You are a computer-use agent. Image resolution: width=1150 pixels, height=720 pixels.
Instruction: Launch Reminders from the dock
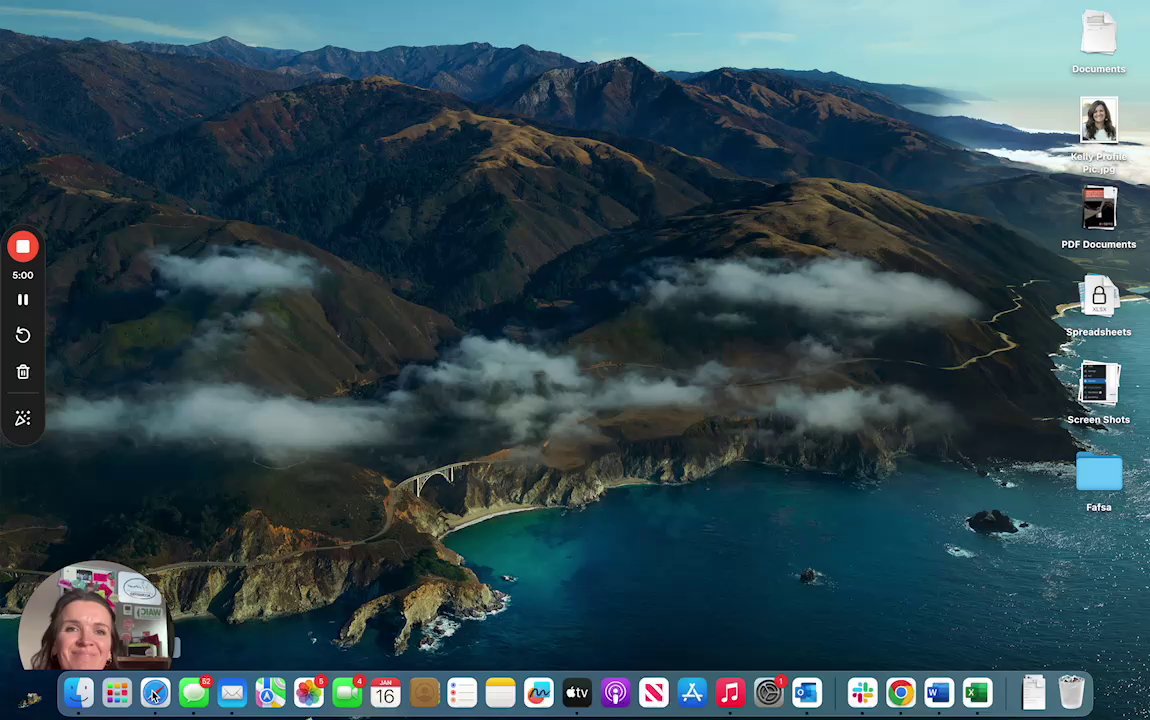462,692
